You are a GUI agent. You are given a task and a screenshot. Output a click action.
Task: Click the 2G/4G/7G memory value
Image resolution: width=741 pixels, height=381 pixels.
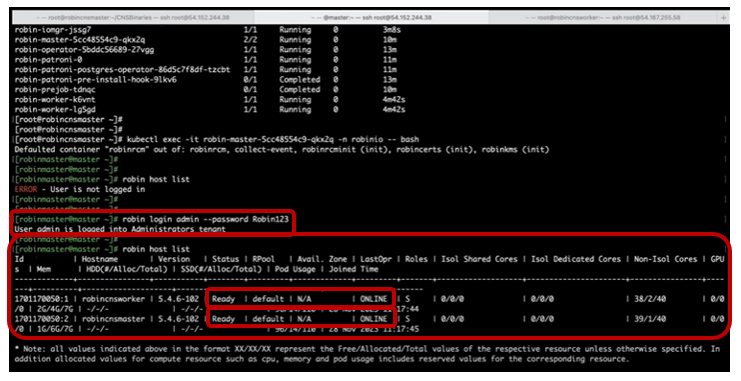pyautogui.click(x=55, y=309)
